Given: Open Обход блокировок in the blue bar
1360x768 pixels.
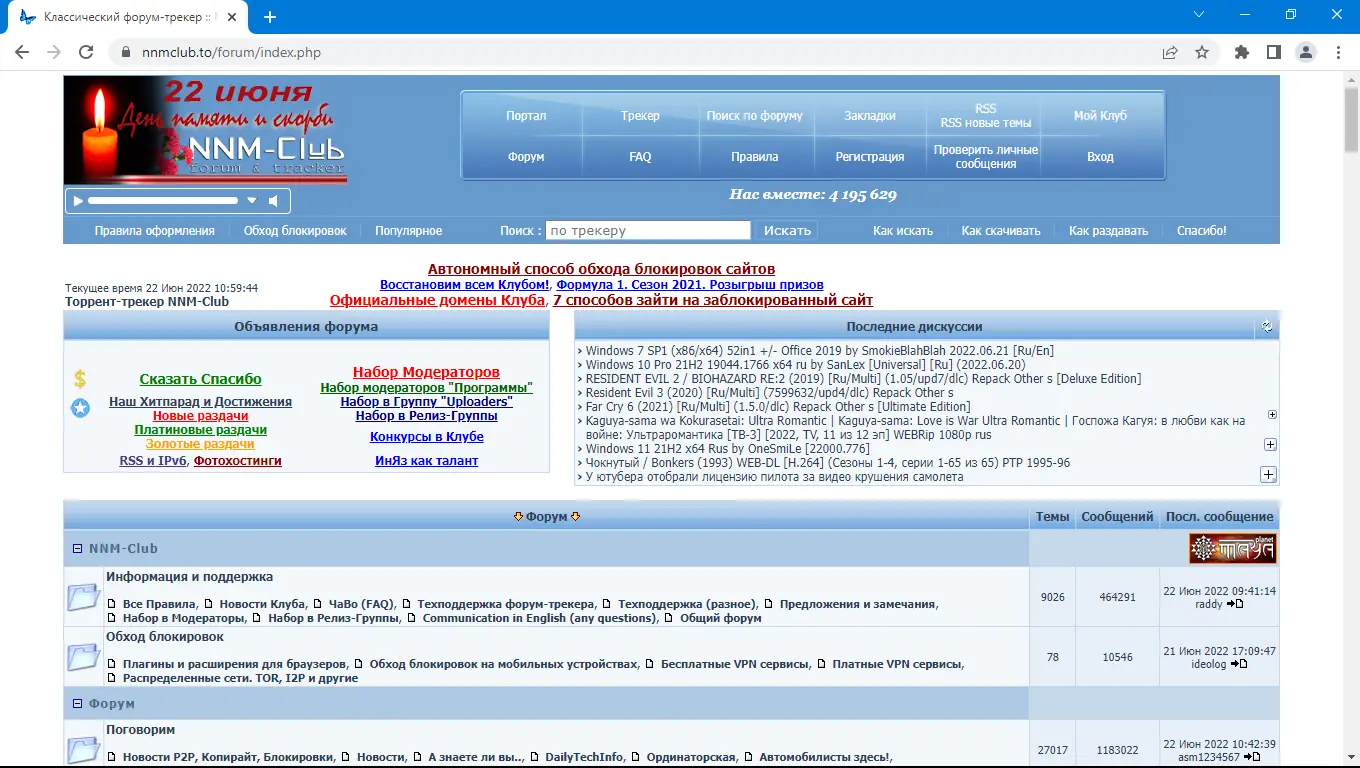Looking at the screenshot, I should (x=295, y=231).
